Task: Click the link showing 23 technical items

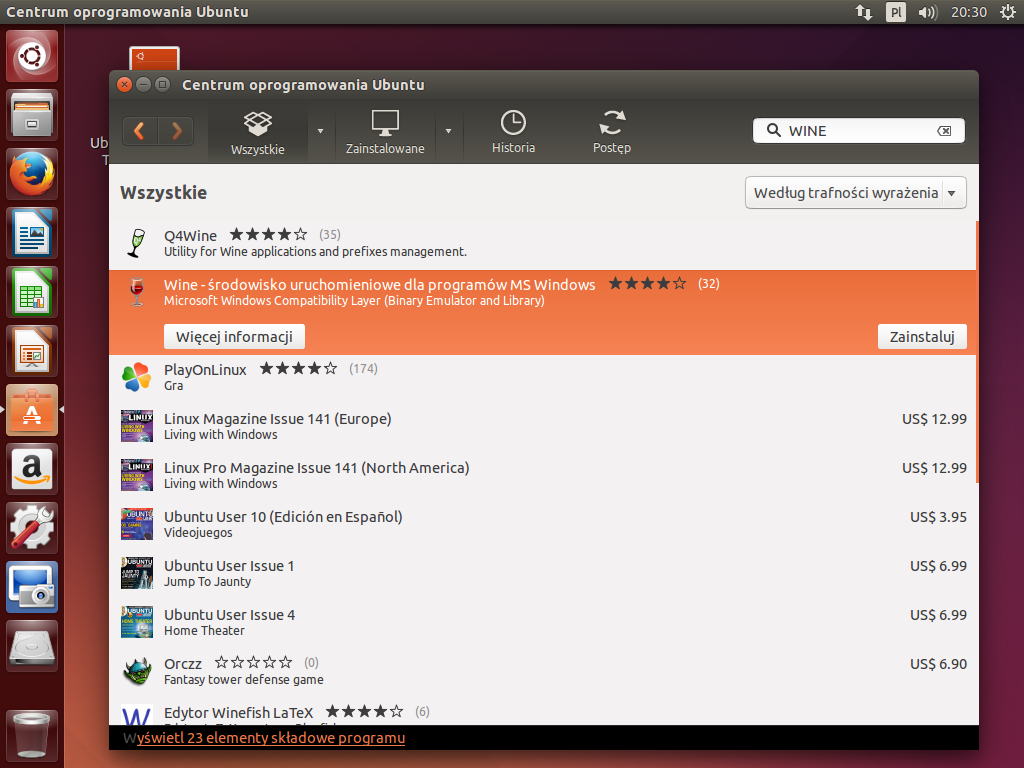Action: (270, 738)
